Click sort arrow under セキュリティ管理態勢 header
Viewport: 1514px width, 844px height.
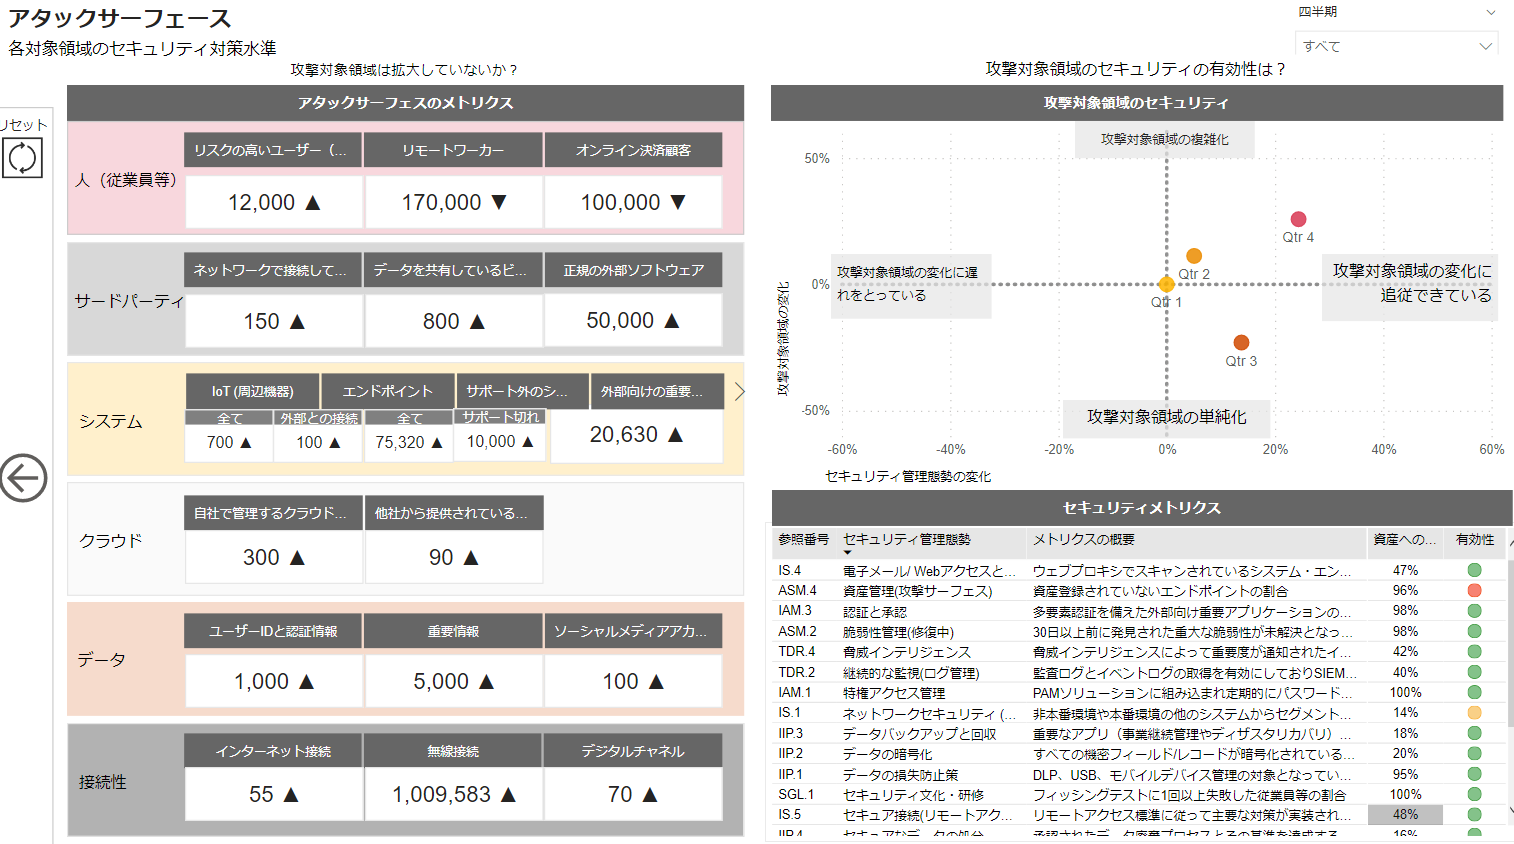pyautogui.click(x=847, y=553)
